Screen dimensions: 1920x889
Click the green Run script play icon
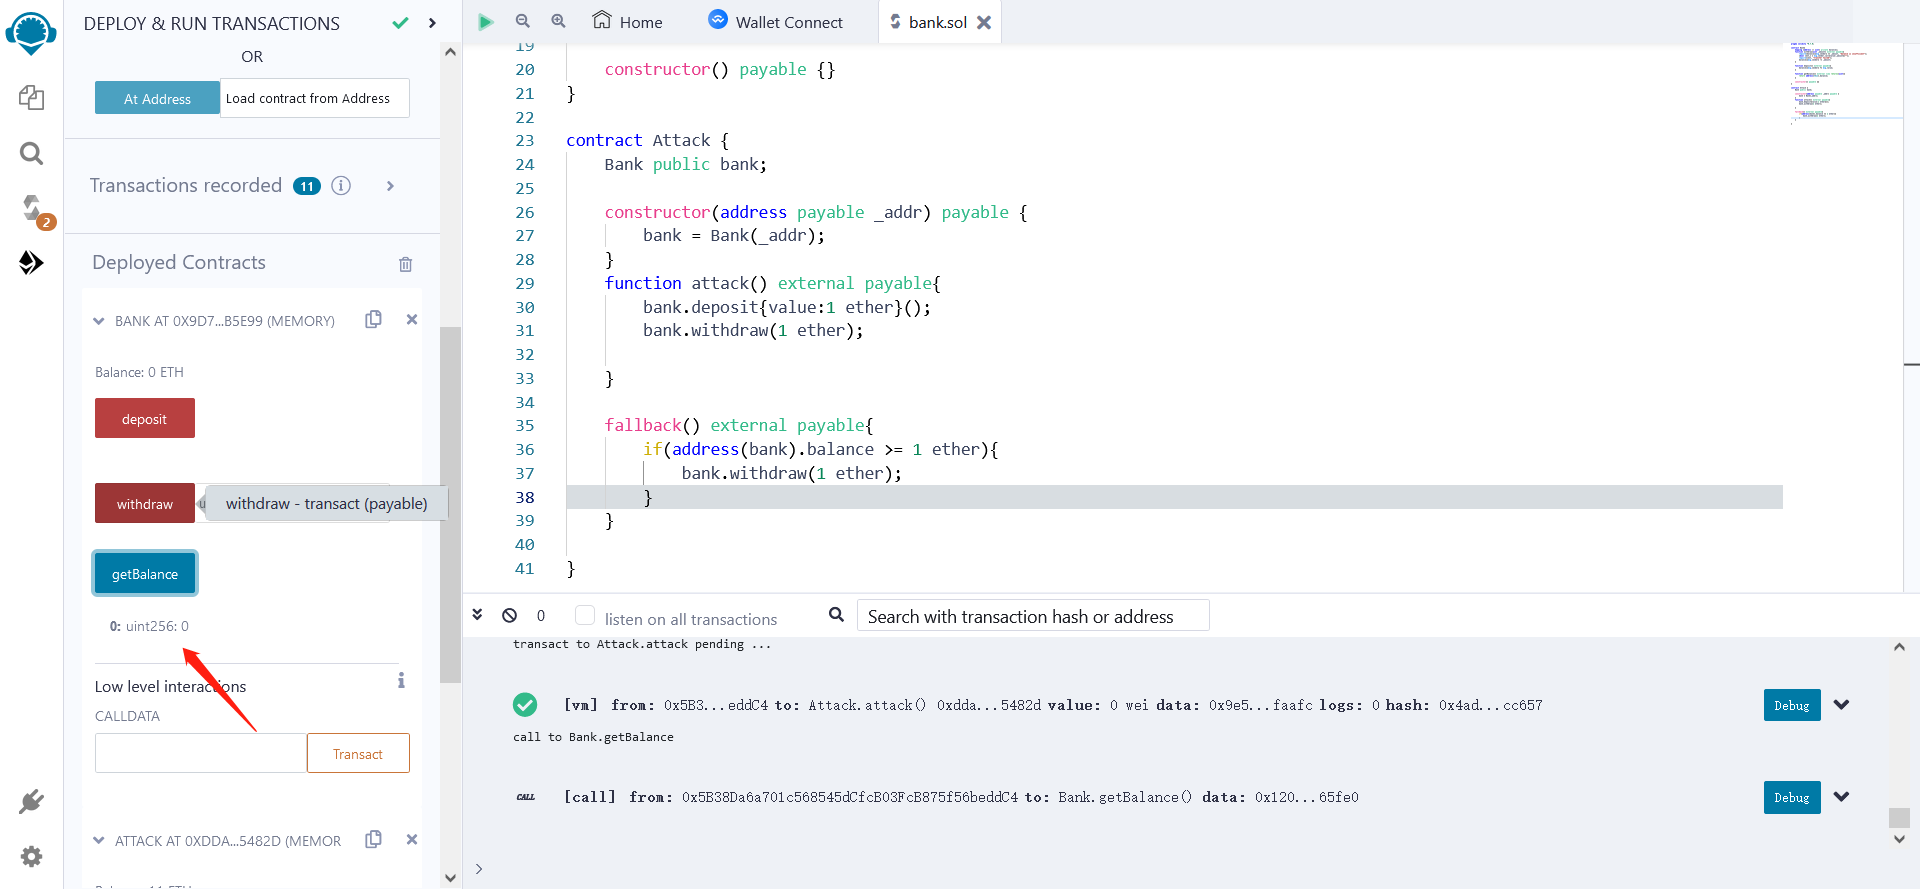pyautogui.click(x=485, y=22)
